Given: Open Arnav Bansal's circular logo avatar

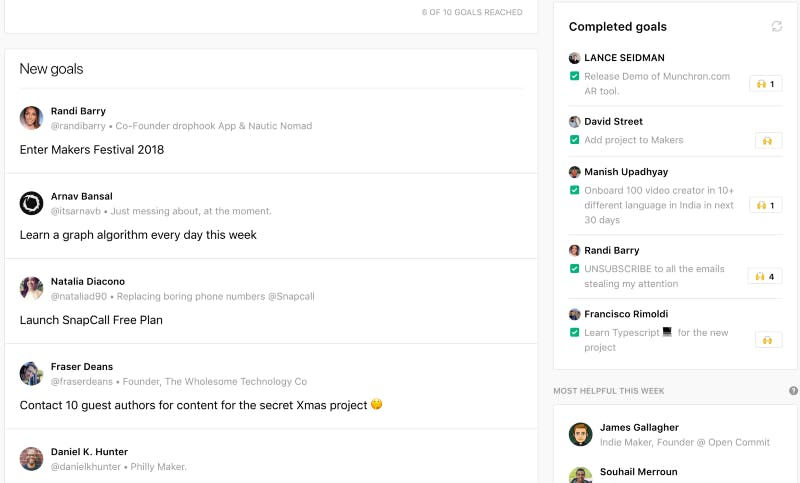Looking at the screenshot, I should [x=31, y=203].
